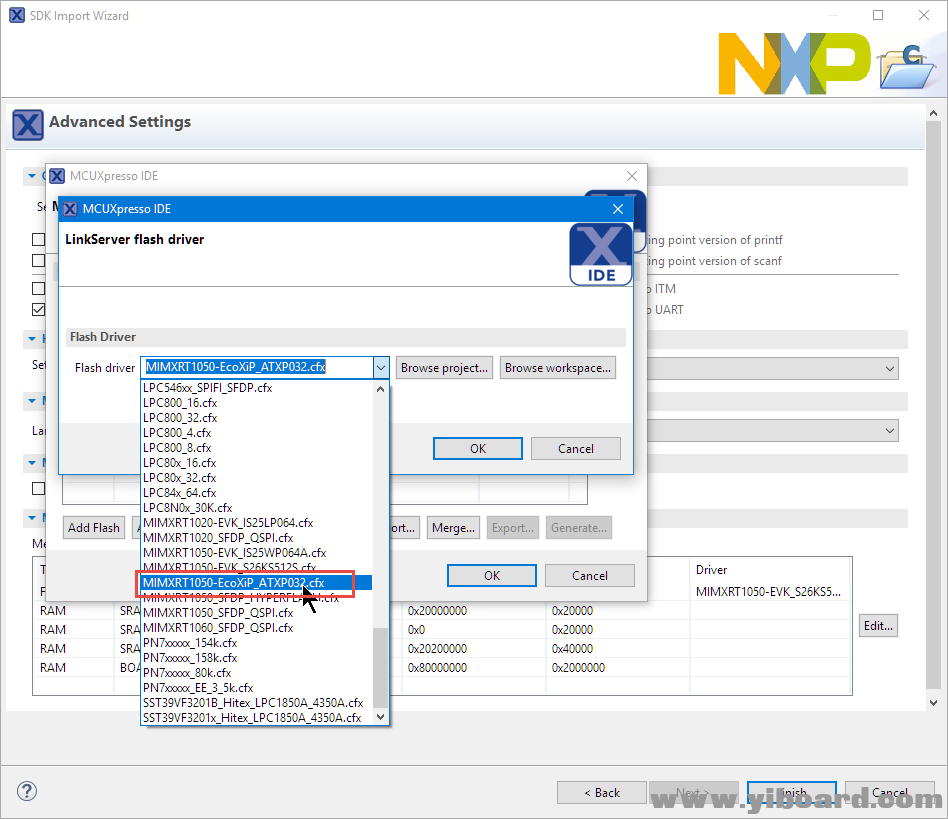Choose LPC800_16.cfx in the driver list
Image resolution: width=948 pixels, height=819 pixels.
(180, 403)
